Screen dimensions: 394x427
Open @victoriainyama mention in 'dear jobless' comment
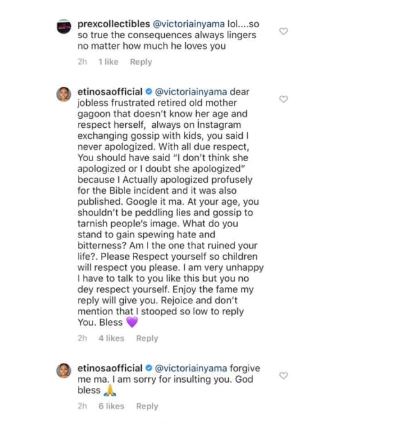click(x=191, y=92)
